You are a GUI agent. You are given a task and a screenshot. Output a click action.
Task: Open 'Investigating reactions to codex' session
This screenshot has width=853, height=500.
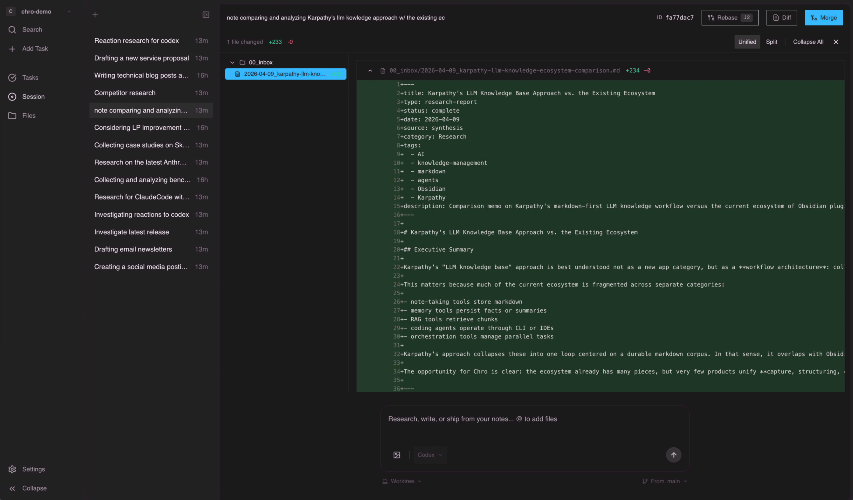point(151,215)
